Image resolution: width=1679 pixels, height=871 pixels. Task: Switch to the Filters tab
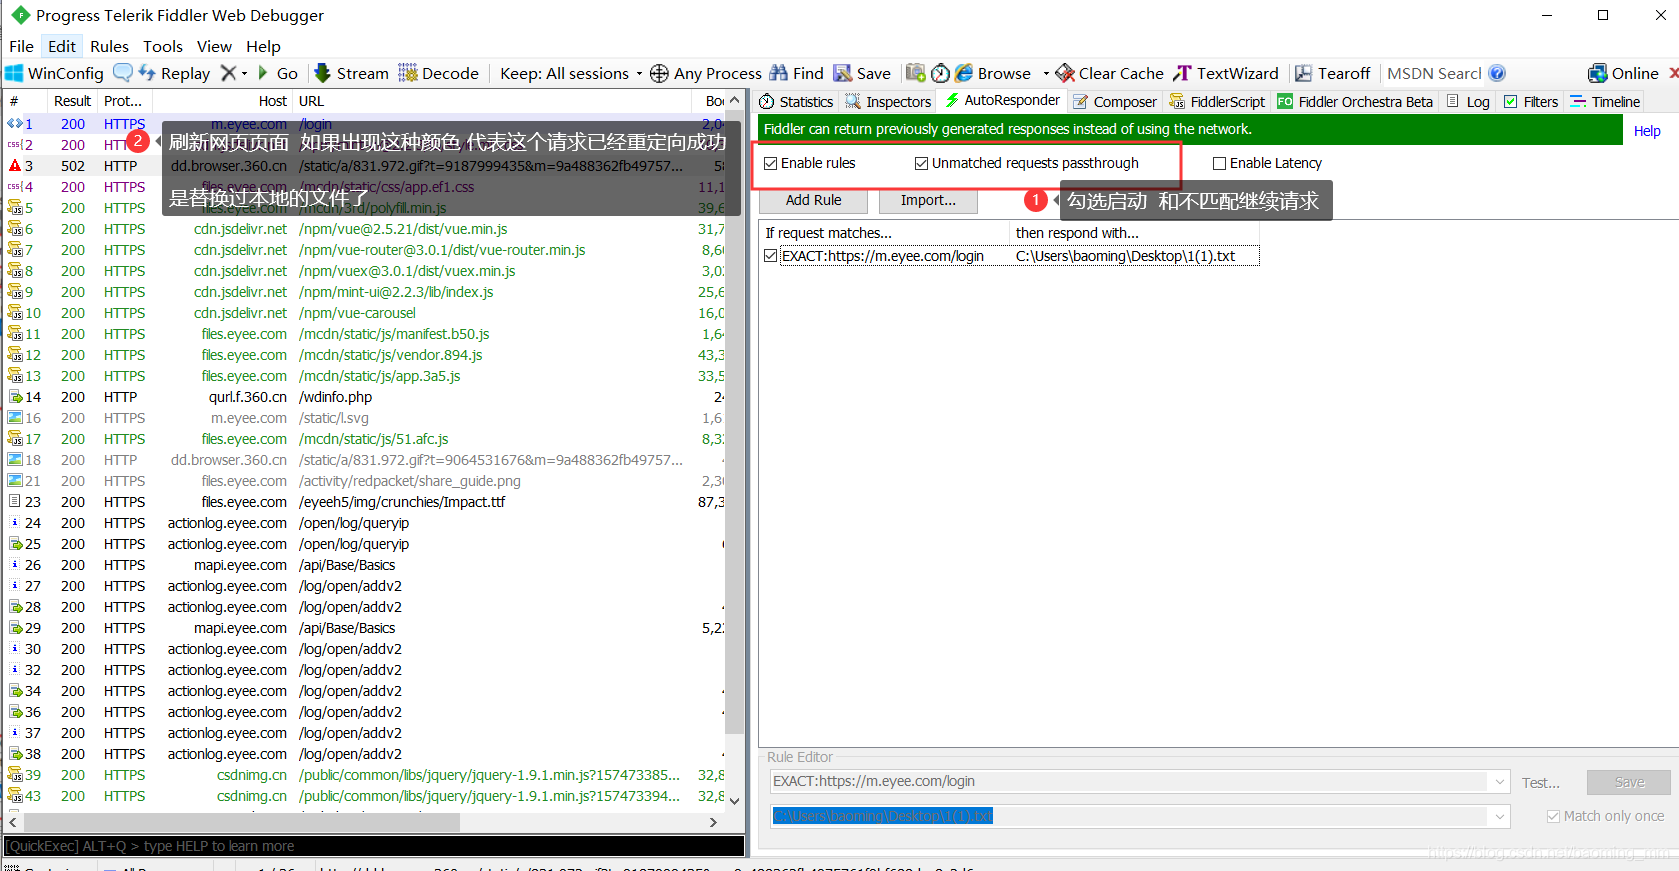1531,101
